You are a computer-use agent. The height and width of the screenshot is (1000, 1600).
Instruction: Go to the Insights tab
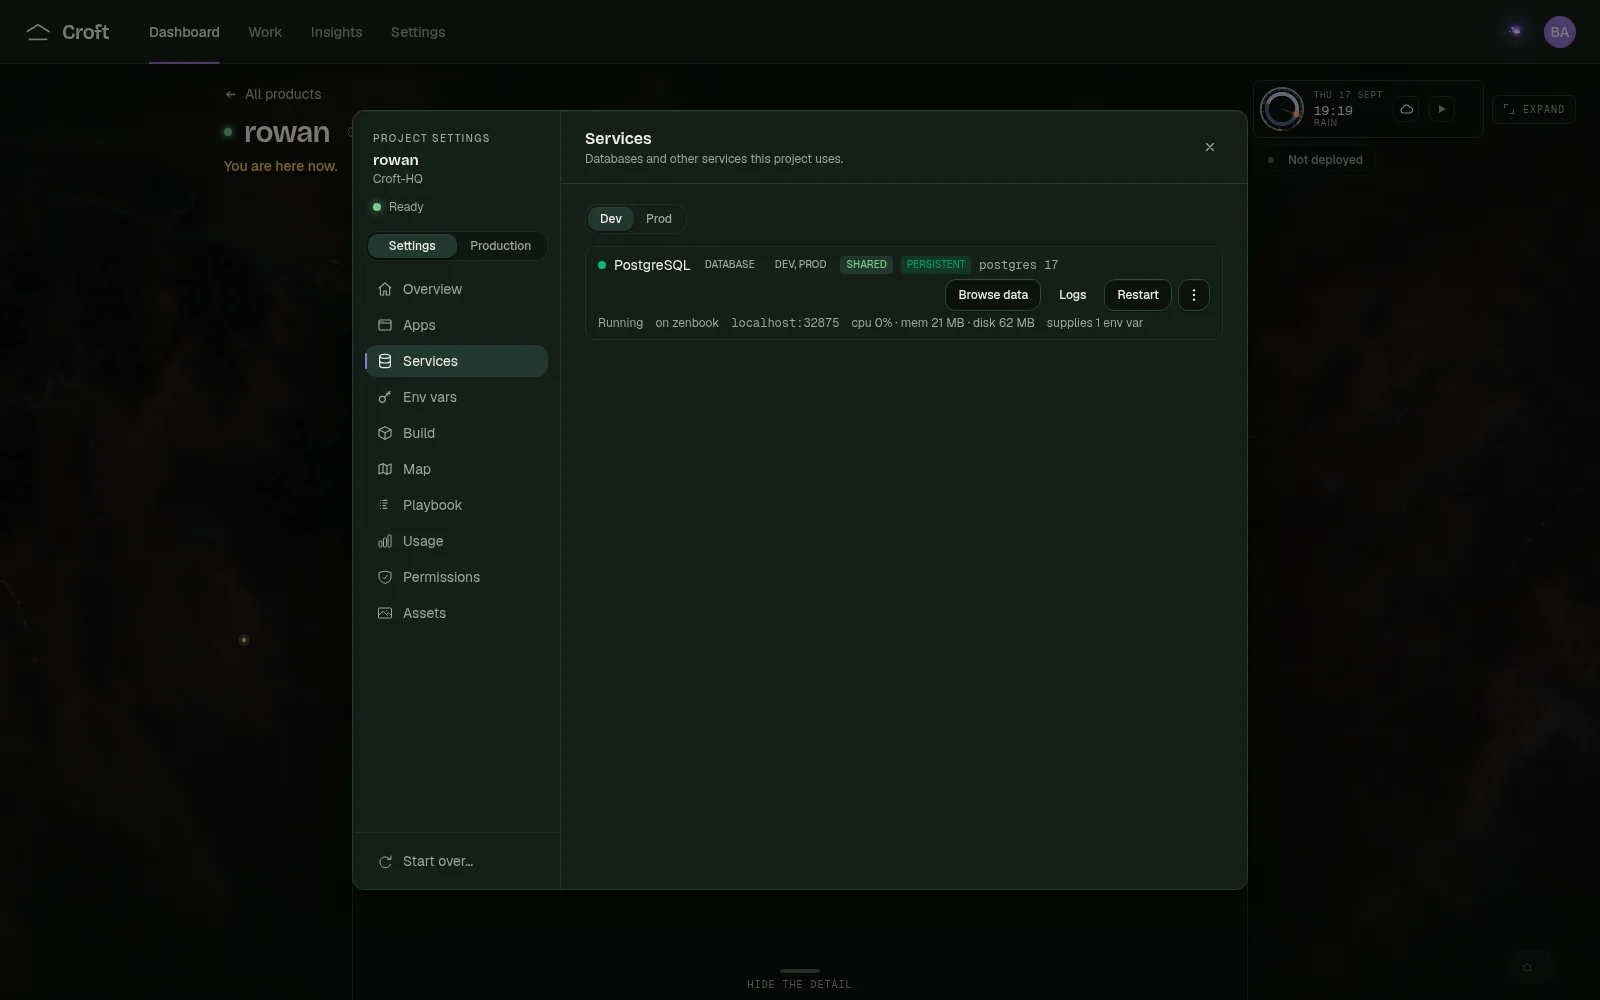[x=336, y=32]
